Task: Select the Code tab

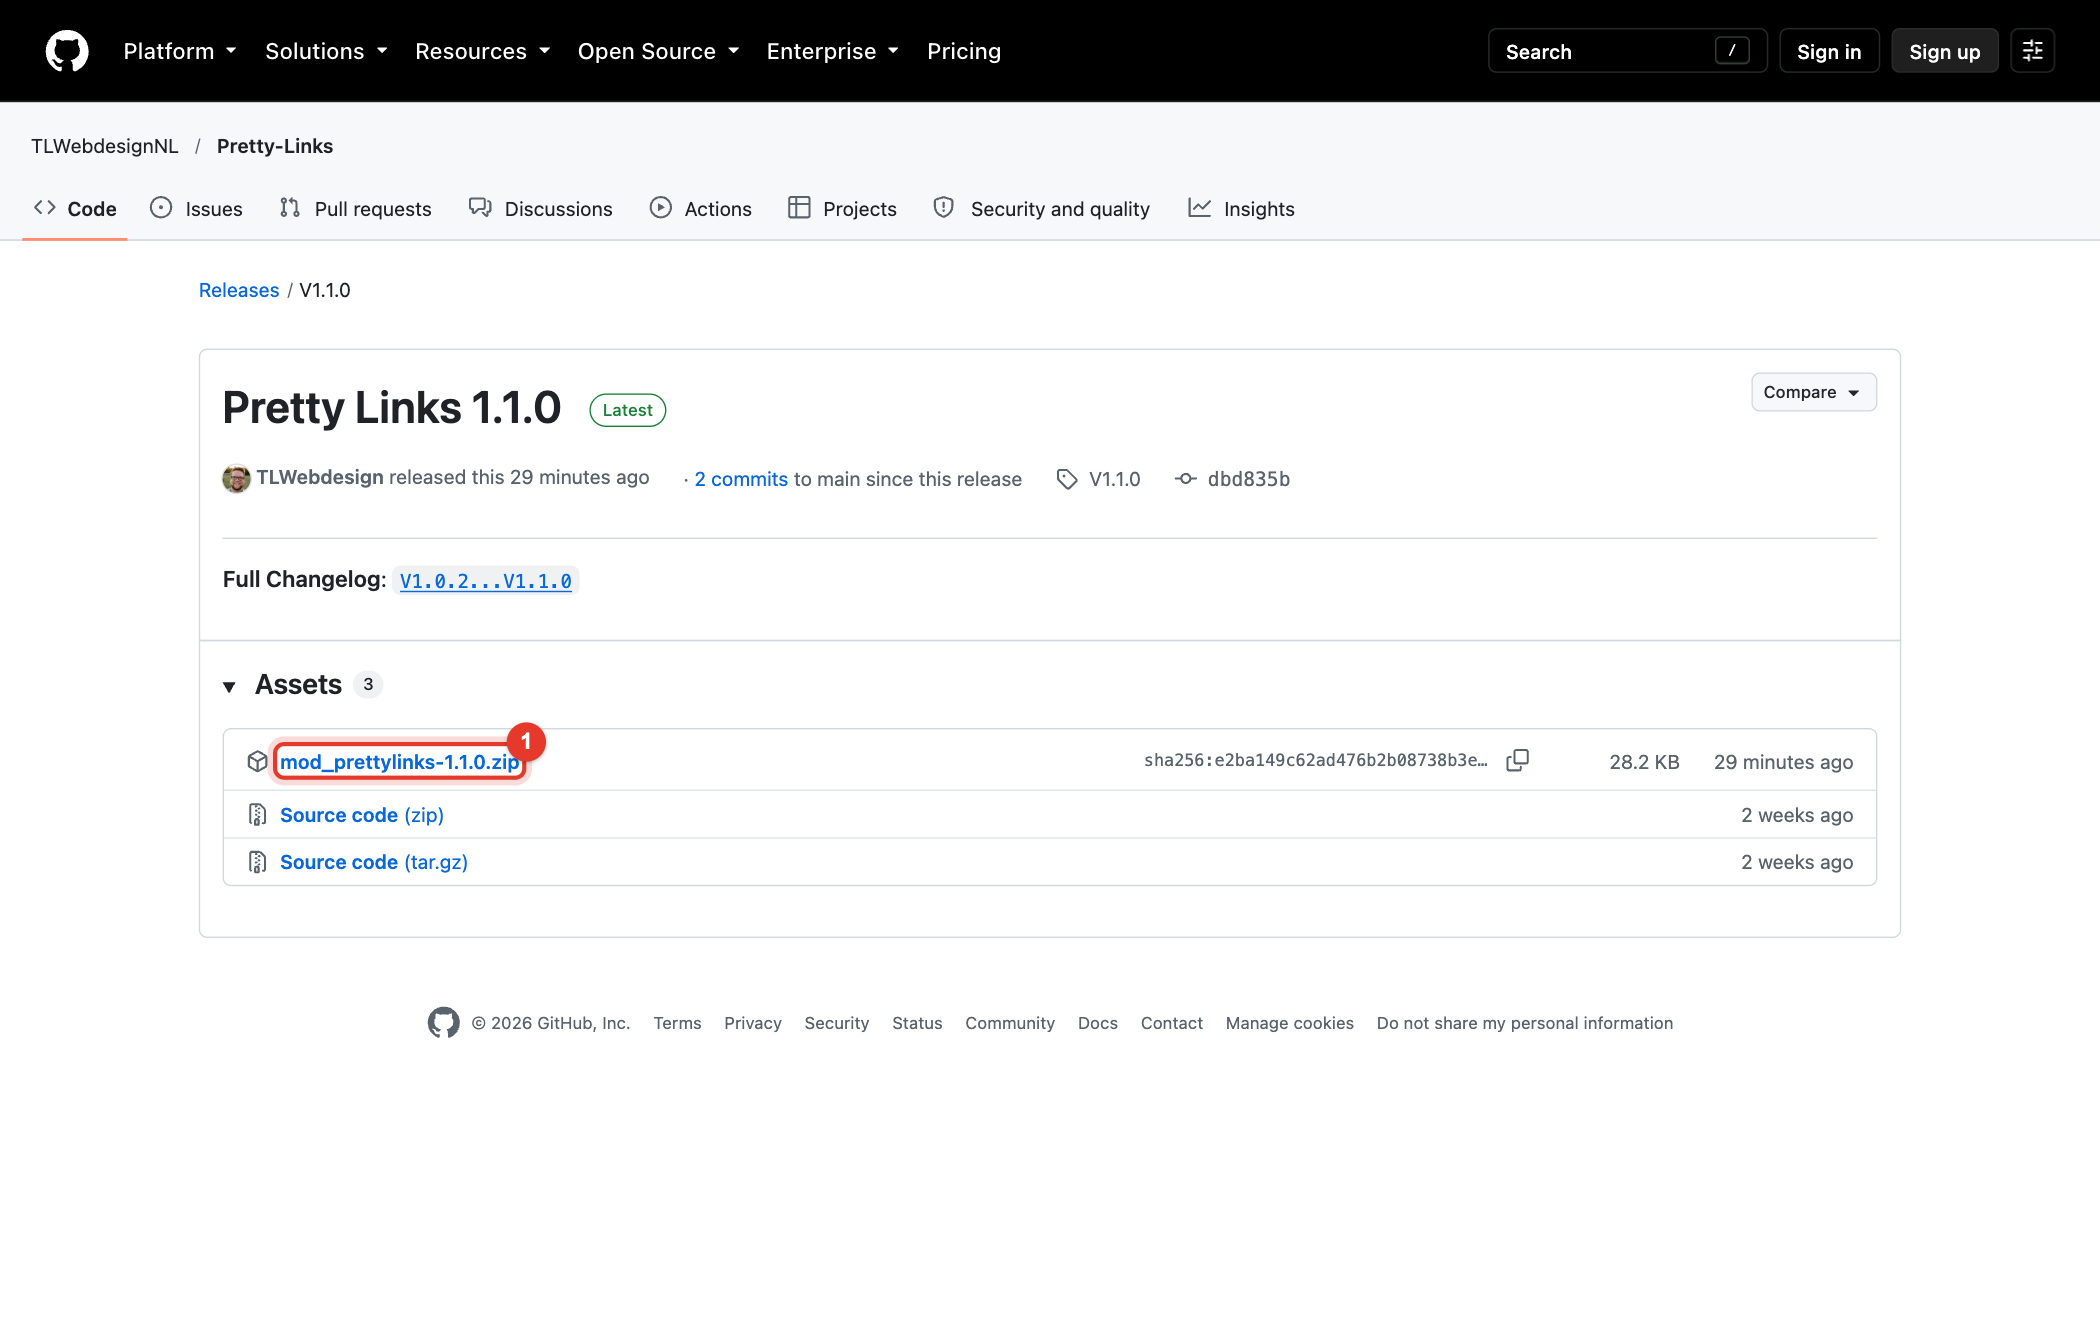Action: pyautogui.click(x=75, y=209)
